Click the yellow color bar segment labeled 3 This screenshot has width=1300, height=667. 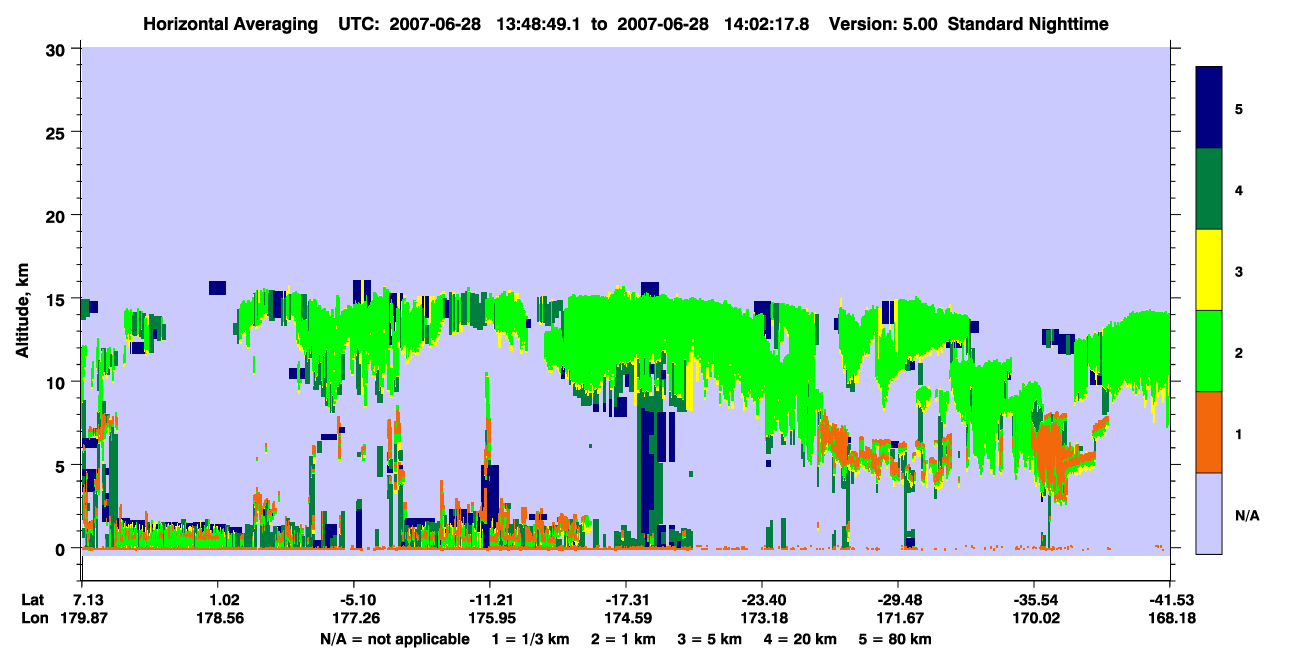tap(1209, 270)
